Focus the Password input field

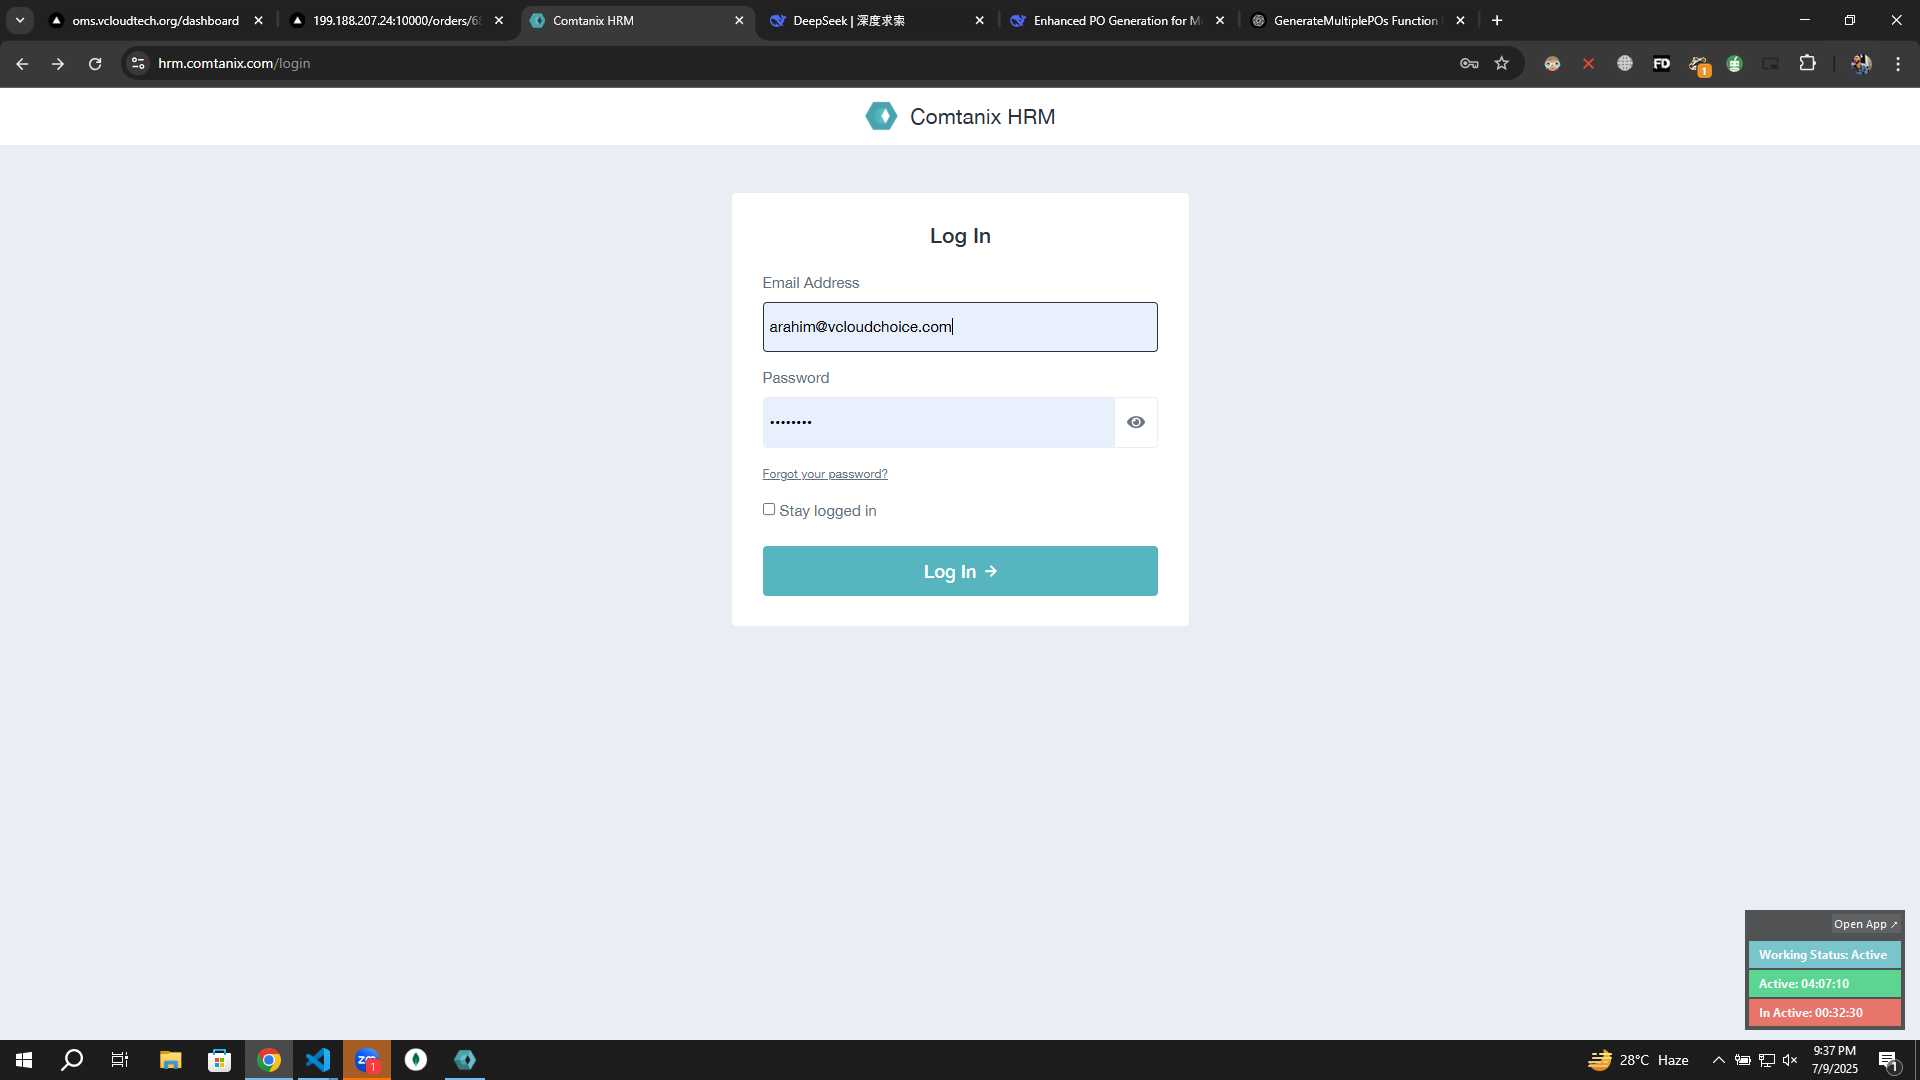(938, 422)
